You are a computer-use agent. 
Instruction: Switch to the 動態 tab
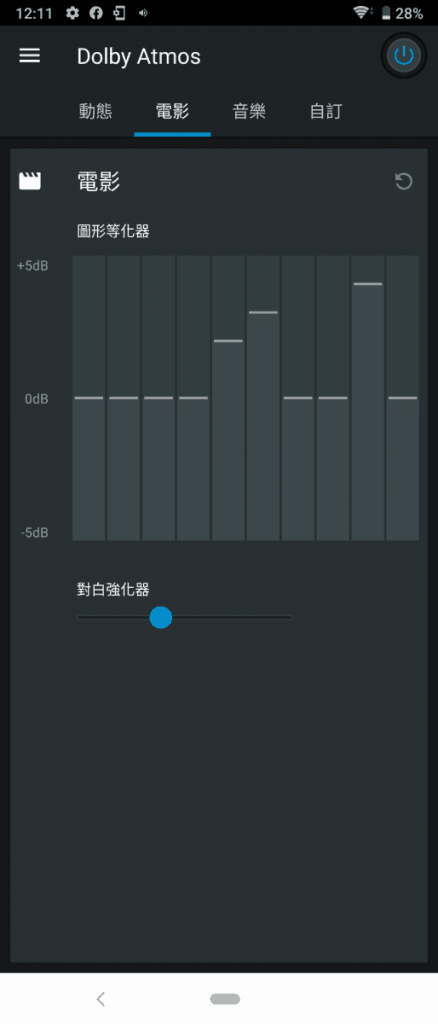pyautogui.click(x=95, y=112)
